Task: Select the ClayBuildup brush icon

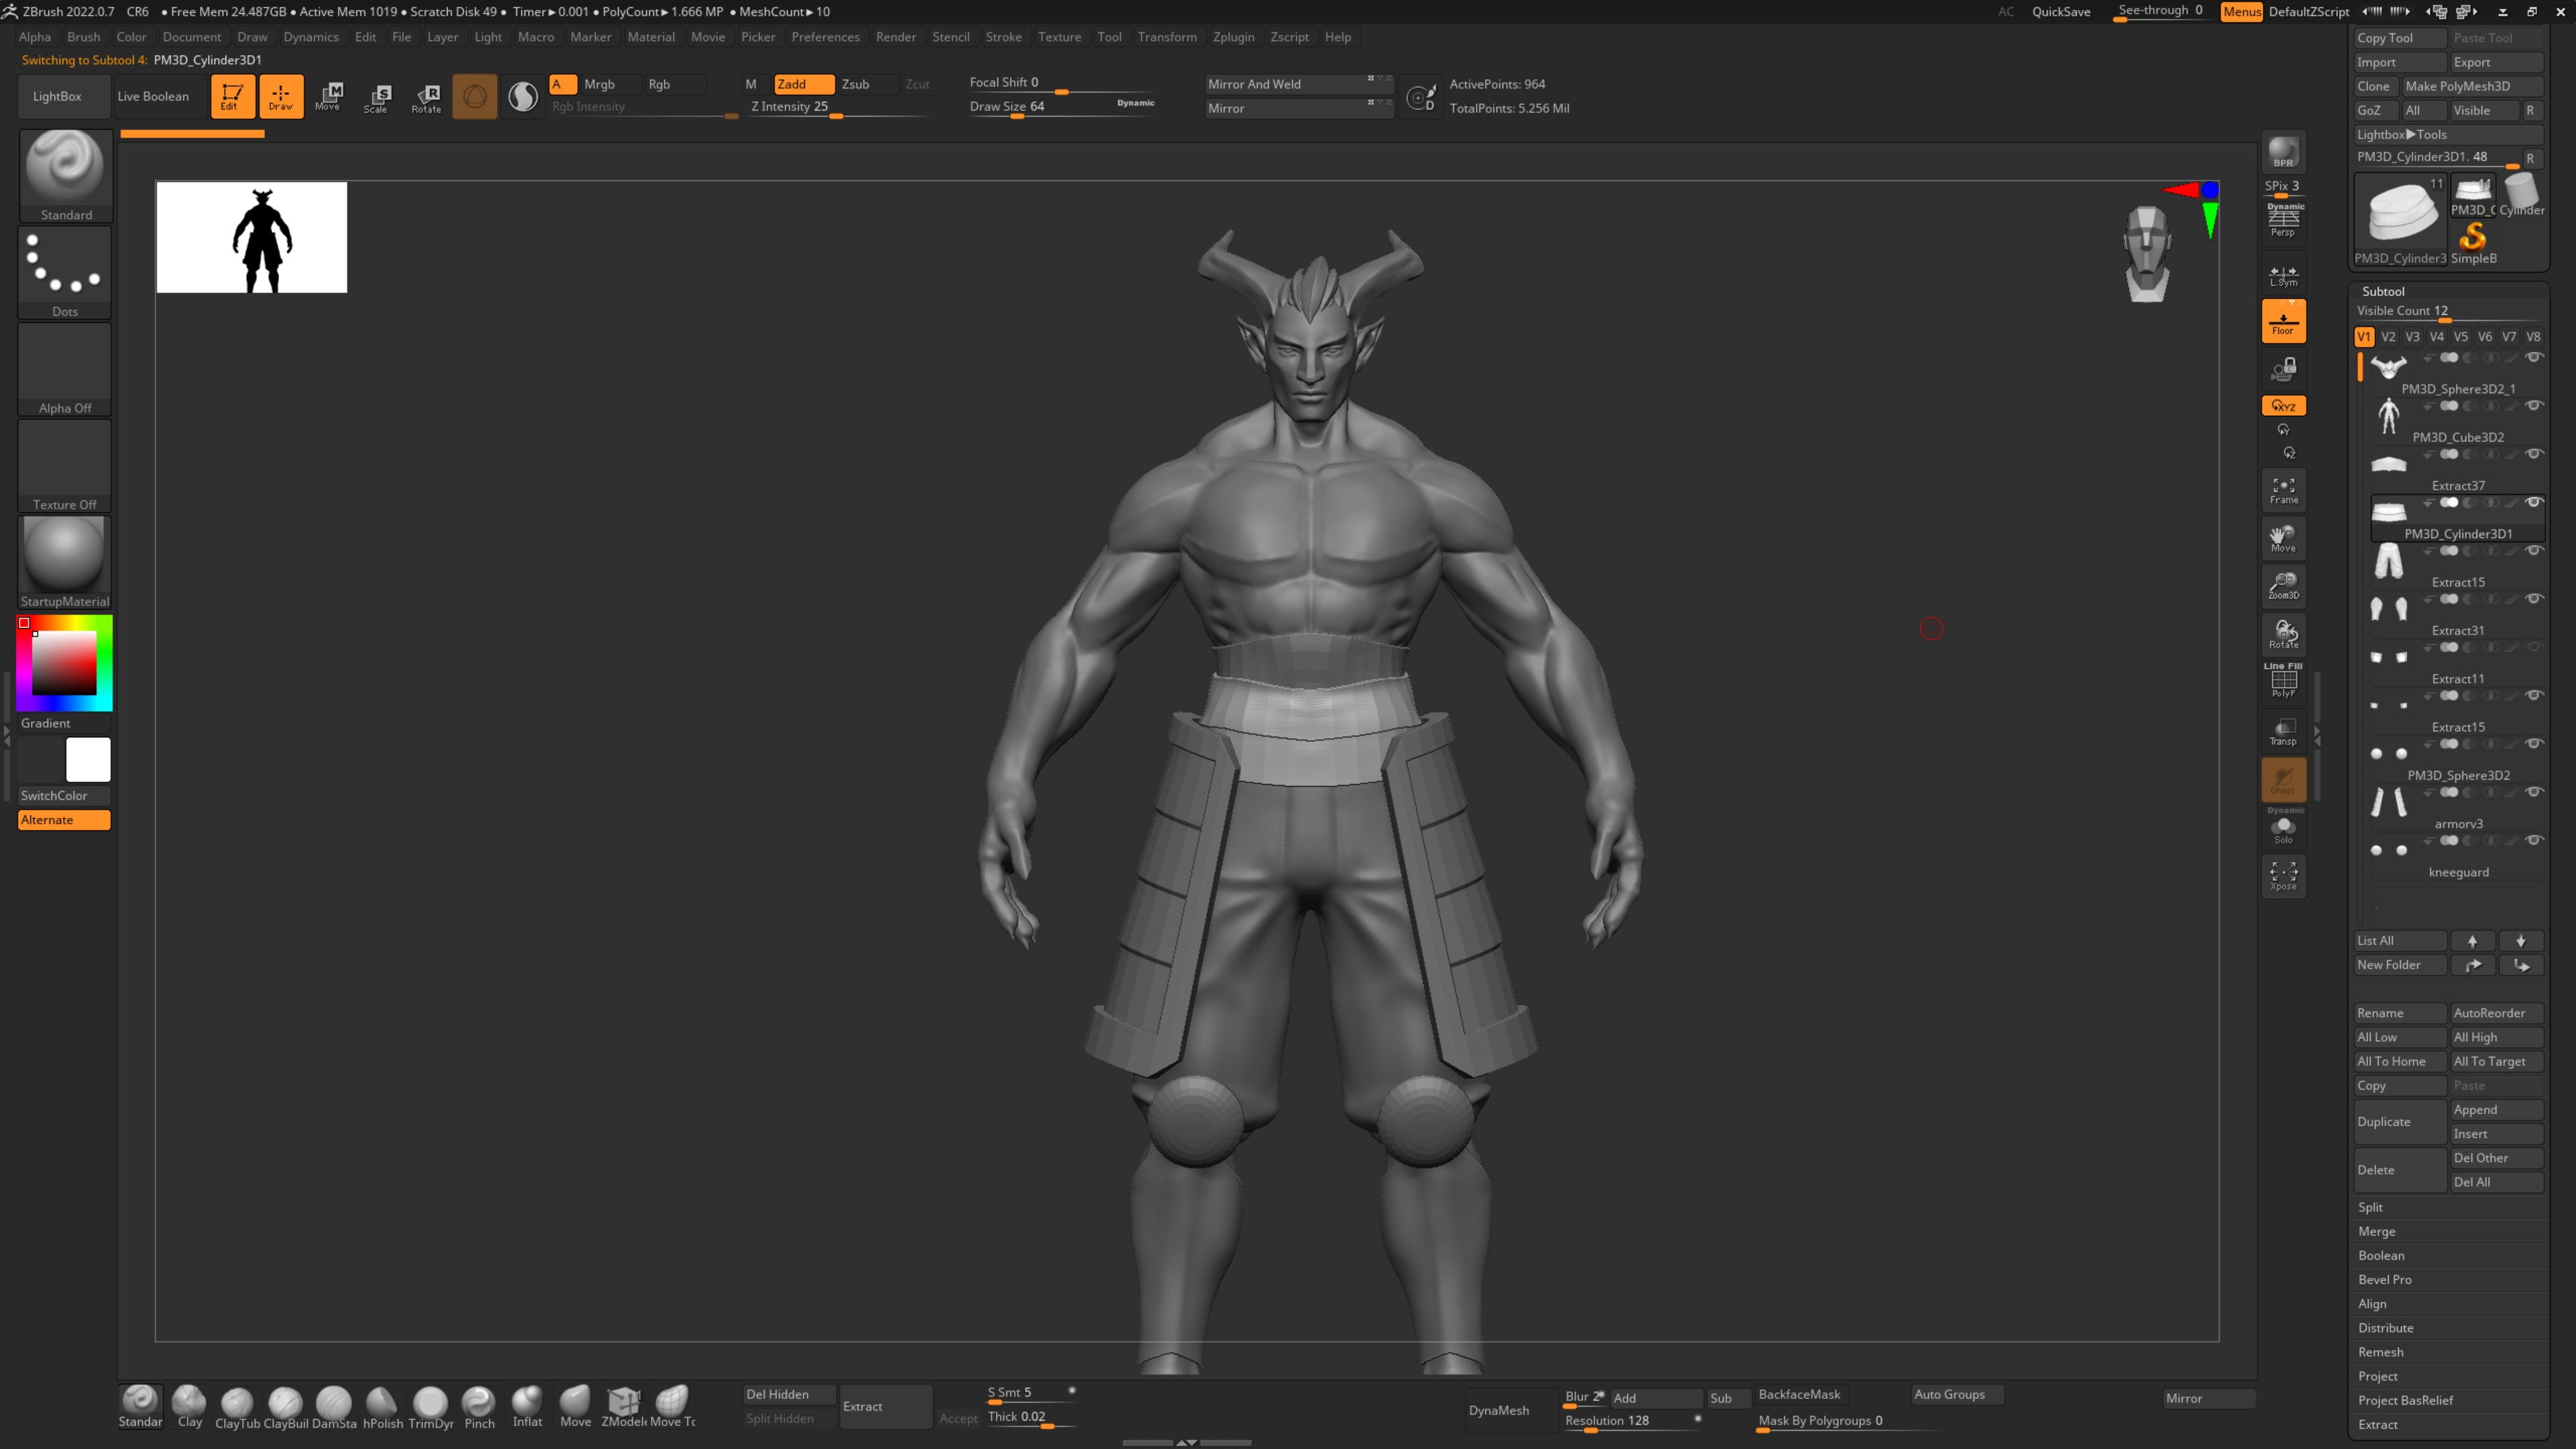Action: [285, 1404]
